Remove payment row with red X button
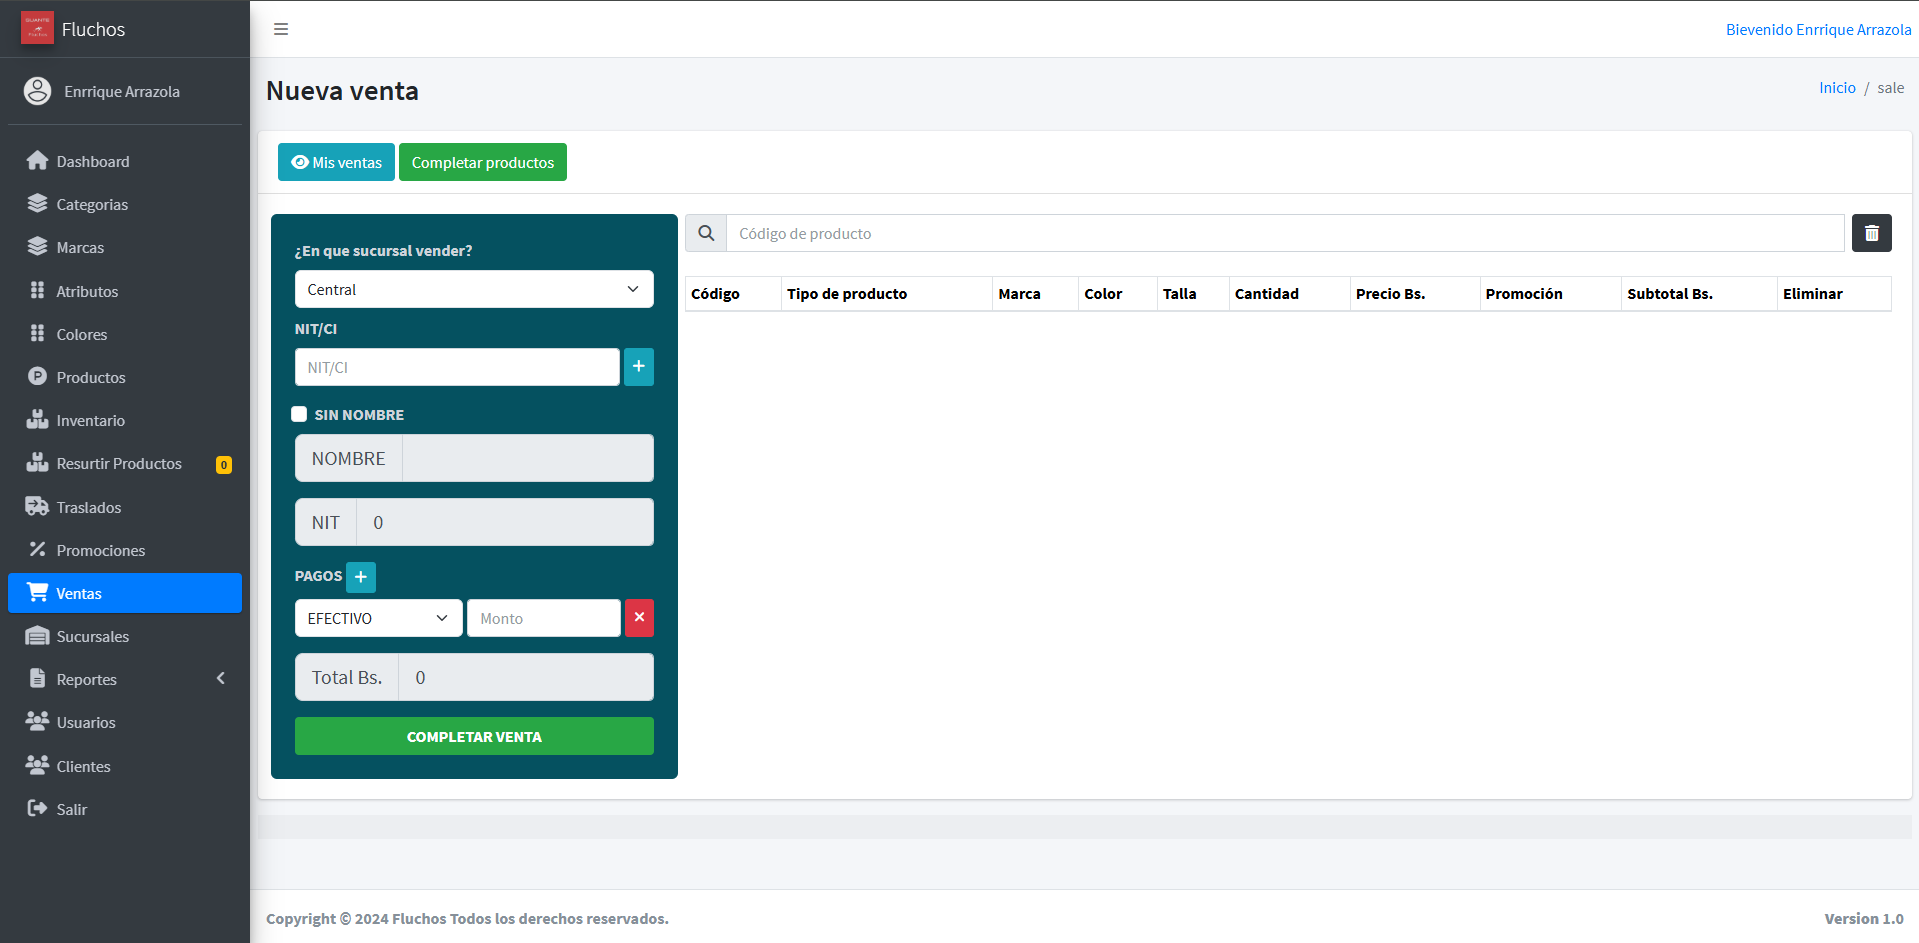 click(639, 618)
